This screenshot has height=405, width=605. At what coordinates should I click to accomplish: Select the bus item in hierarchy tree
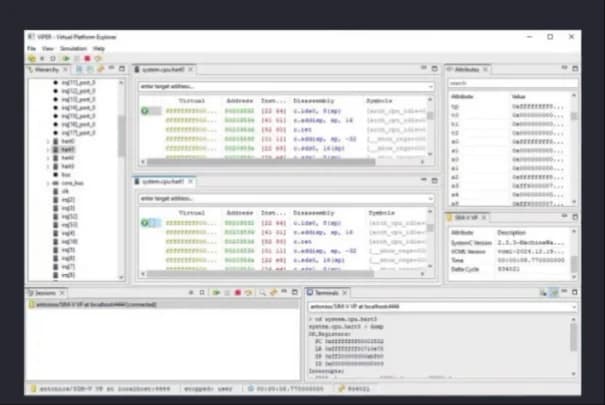66,175
